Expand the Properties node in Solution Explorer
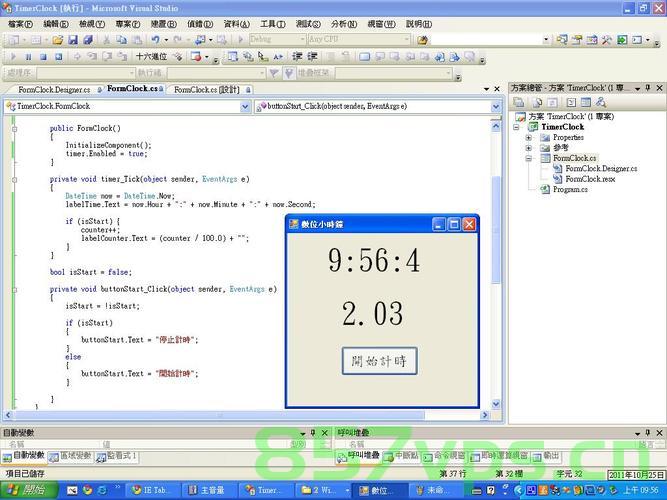The width and height of the screenshot is (667, 500). 529,137
